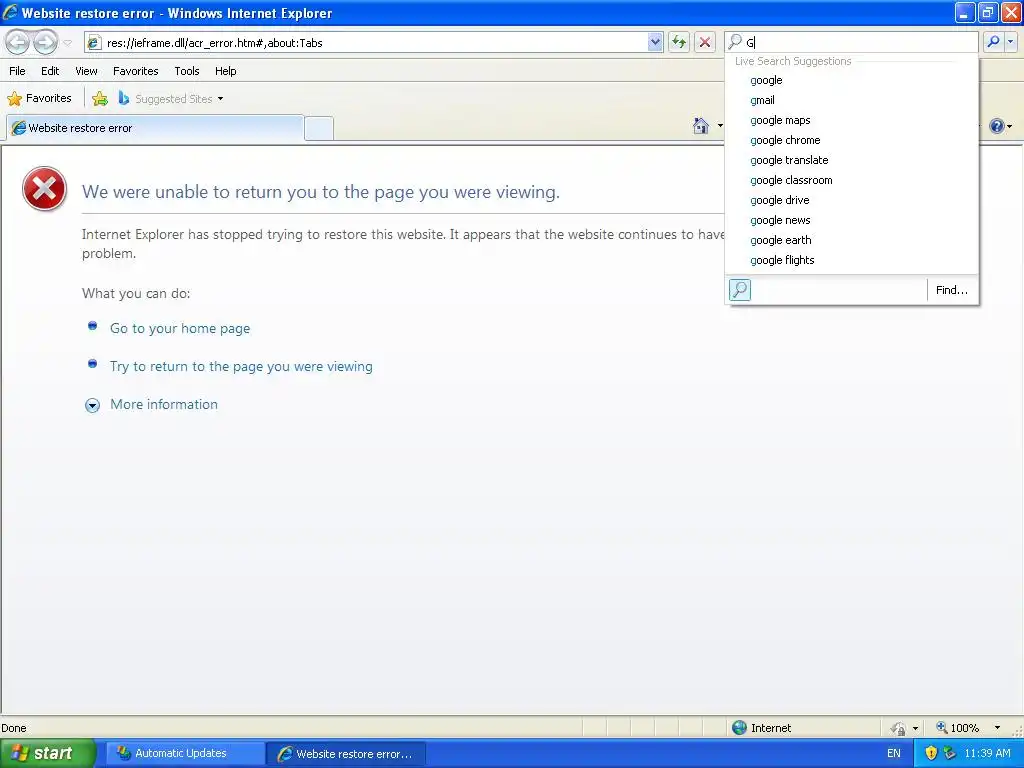Click the 100% zoom level button

click(957, 728)
